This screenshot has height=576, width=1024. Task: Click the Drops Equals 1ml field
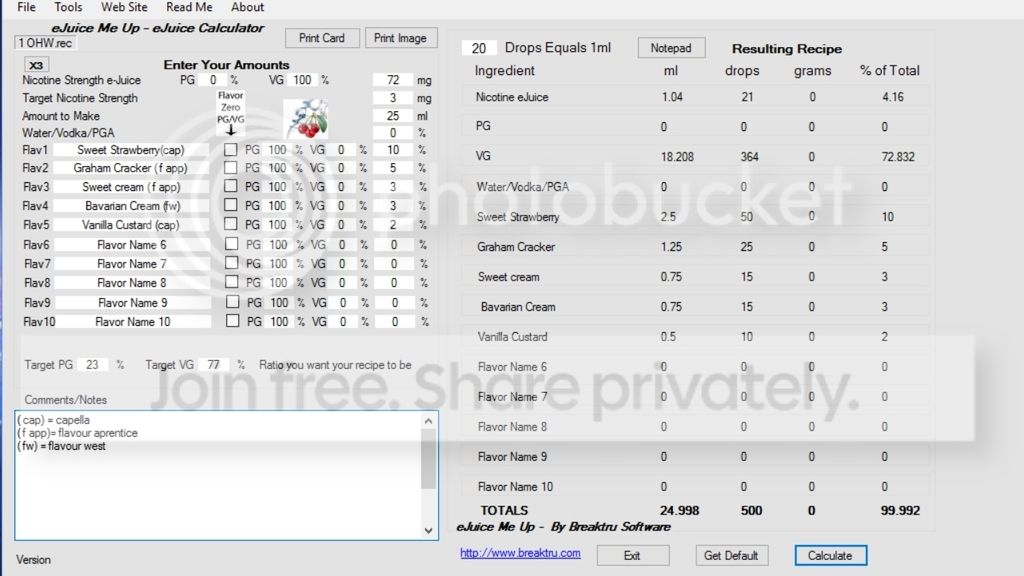point(479,48)
